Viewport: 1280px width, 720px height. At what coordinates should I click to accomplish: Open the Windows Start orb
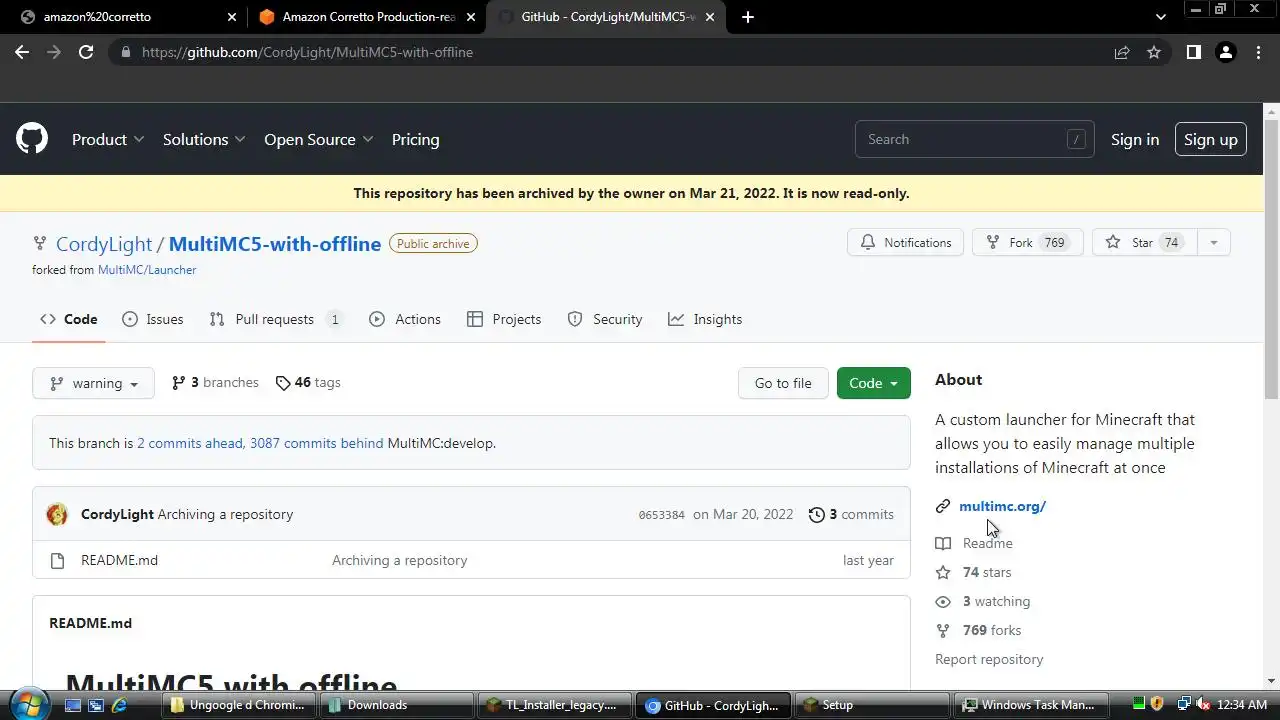(x=27, y=704)
